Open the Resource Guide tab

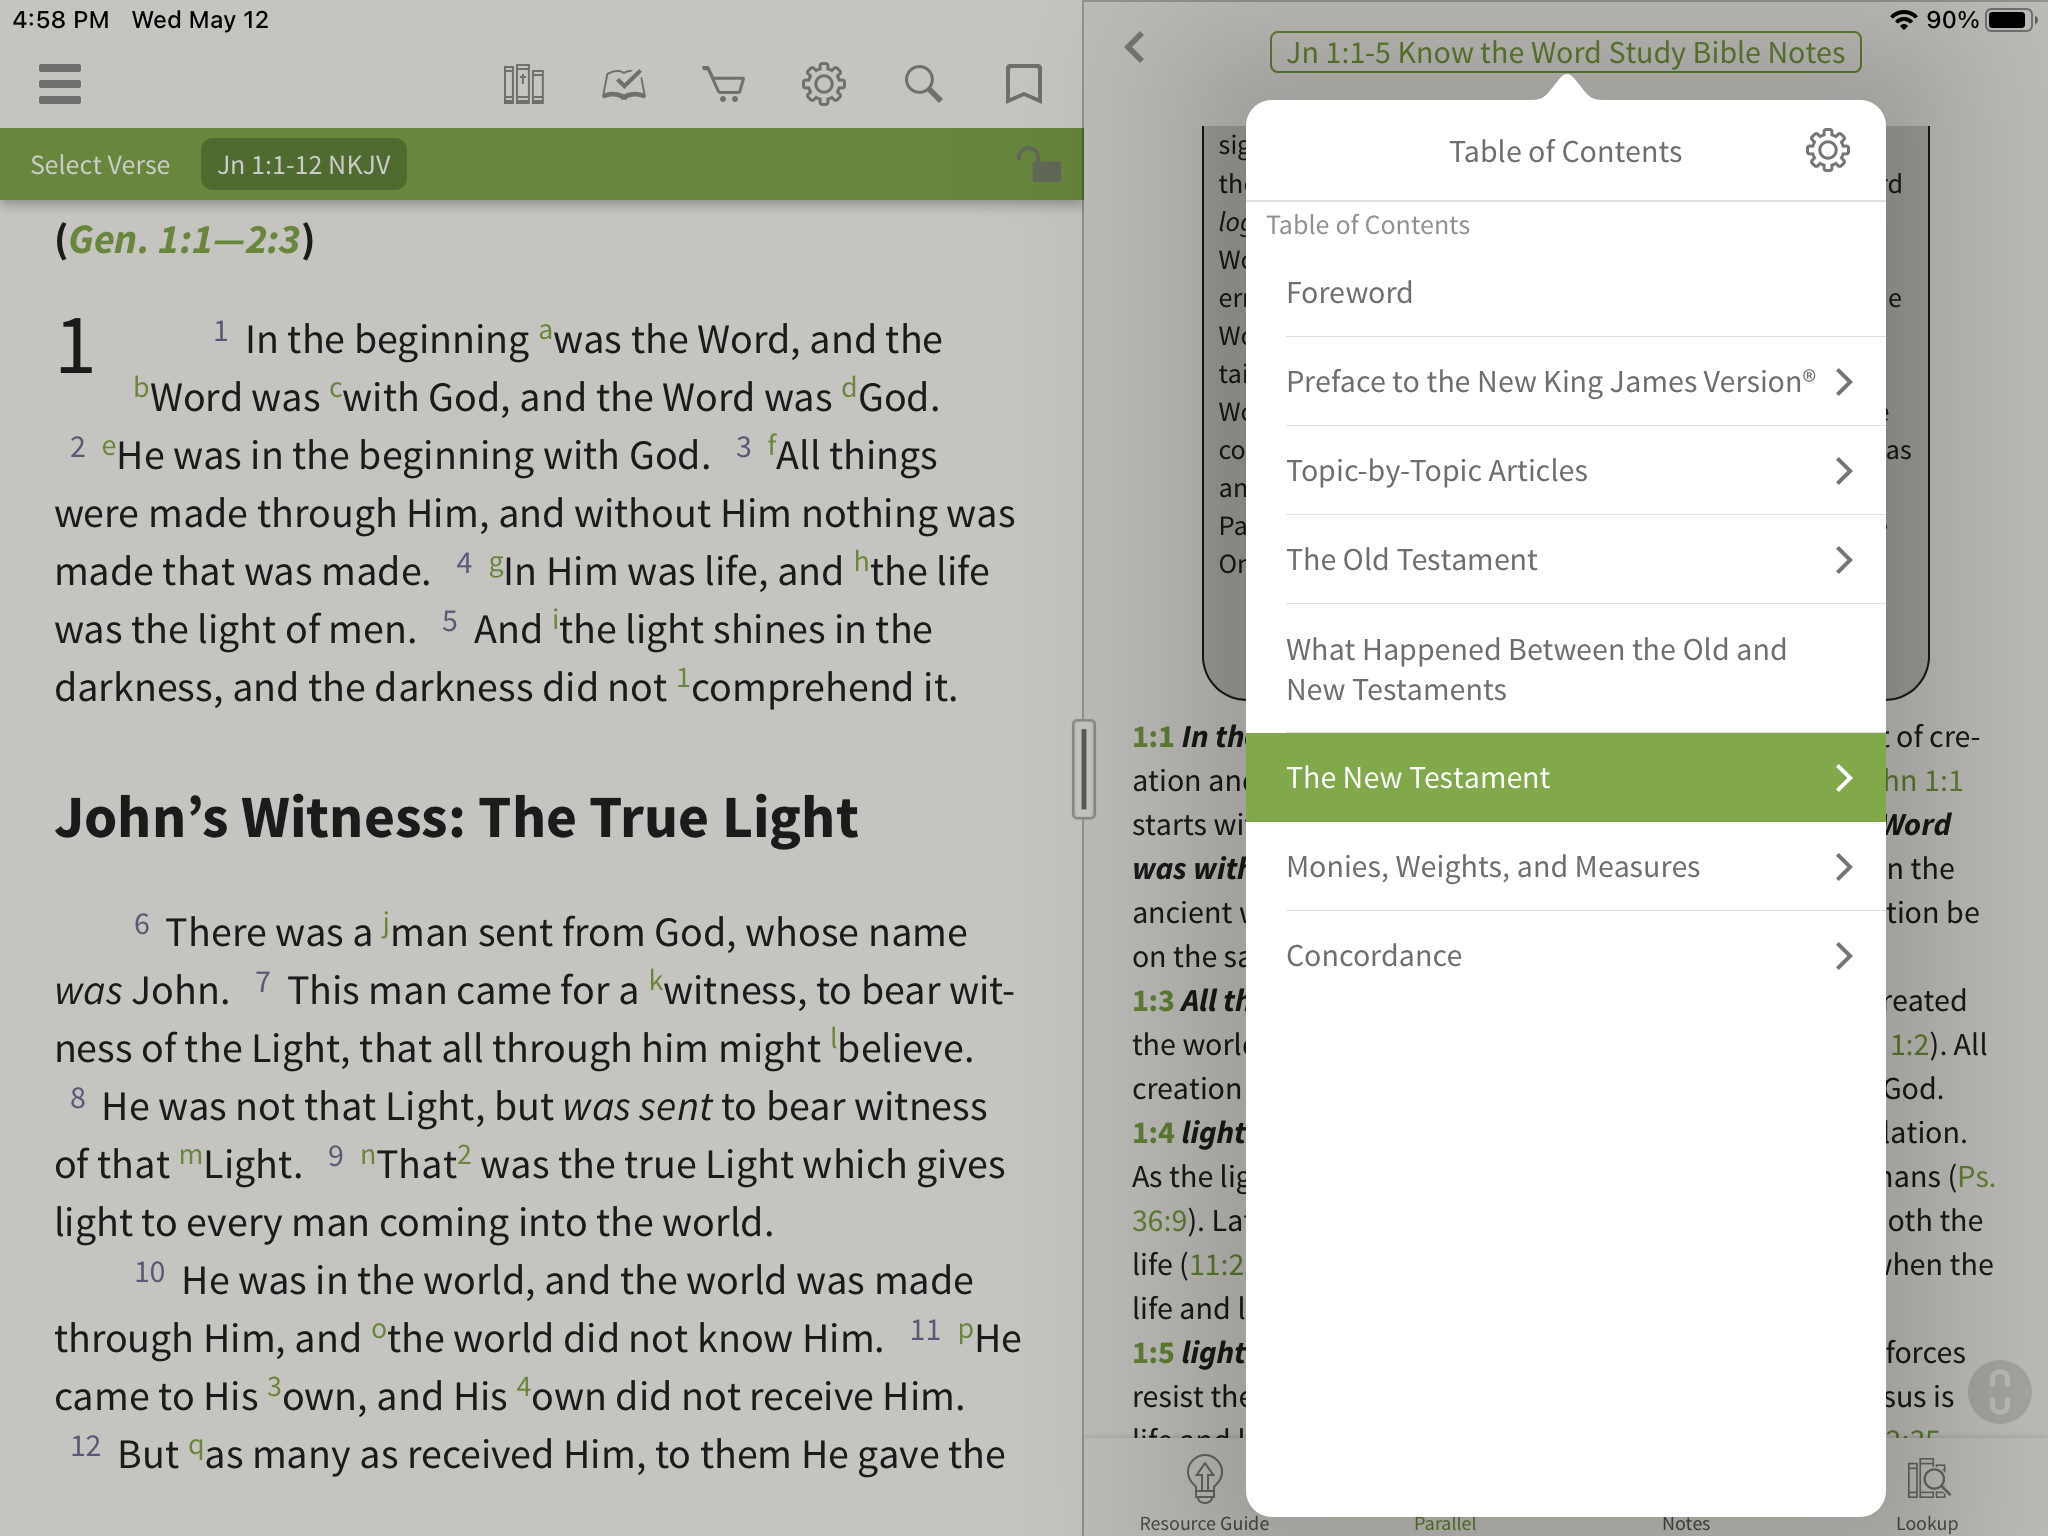point(1204,1493)
